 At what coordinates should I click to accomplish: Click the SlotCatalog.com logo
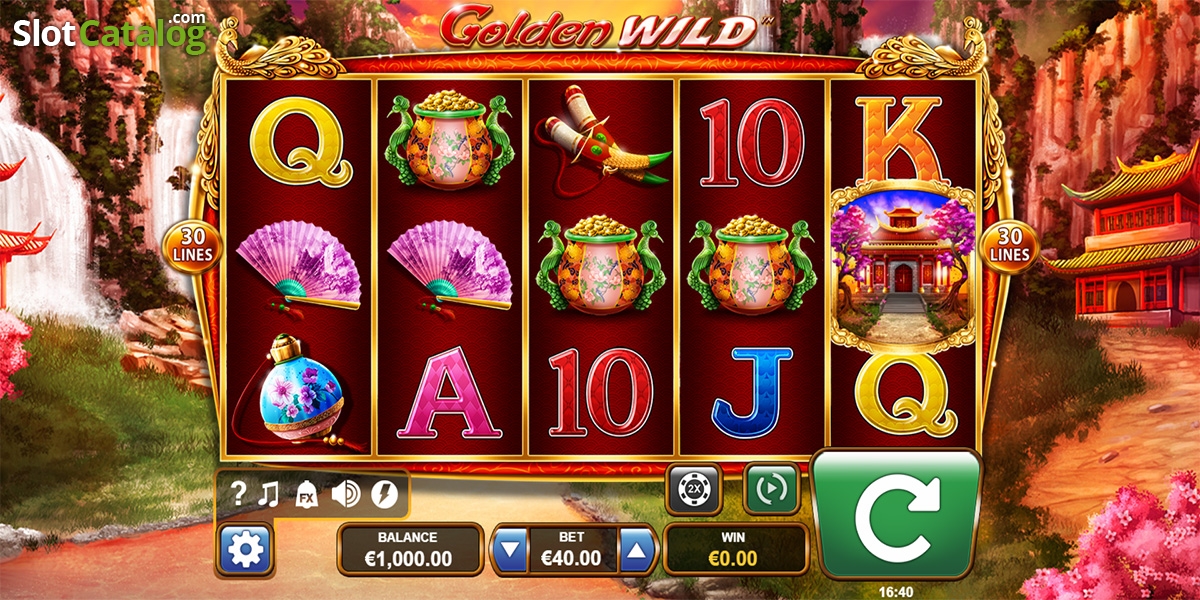tap(110, 33)
